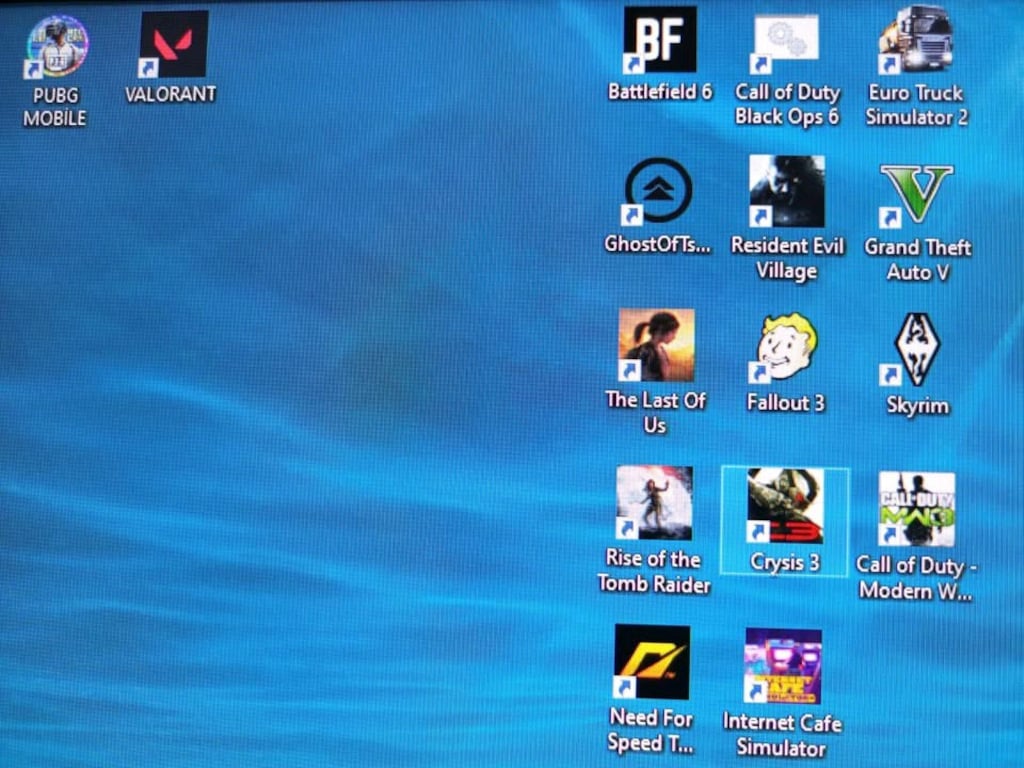Click the Skyrim label text
The image size is (1024, 768).
[x=918, y=406]
